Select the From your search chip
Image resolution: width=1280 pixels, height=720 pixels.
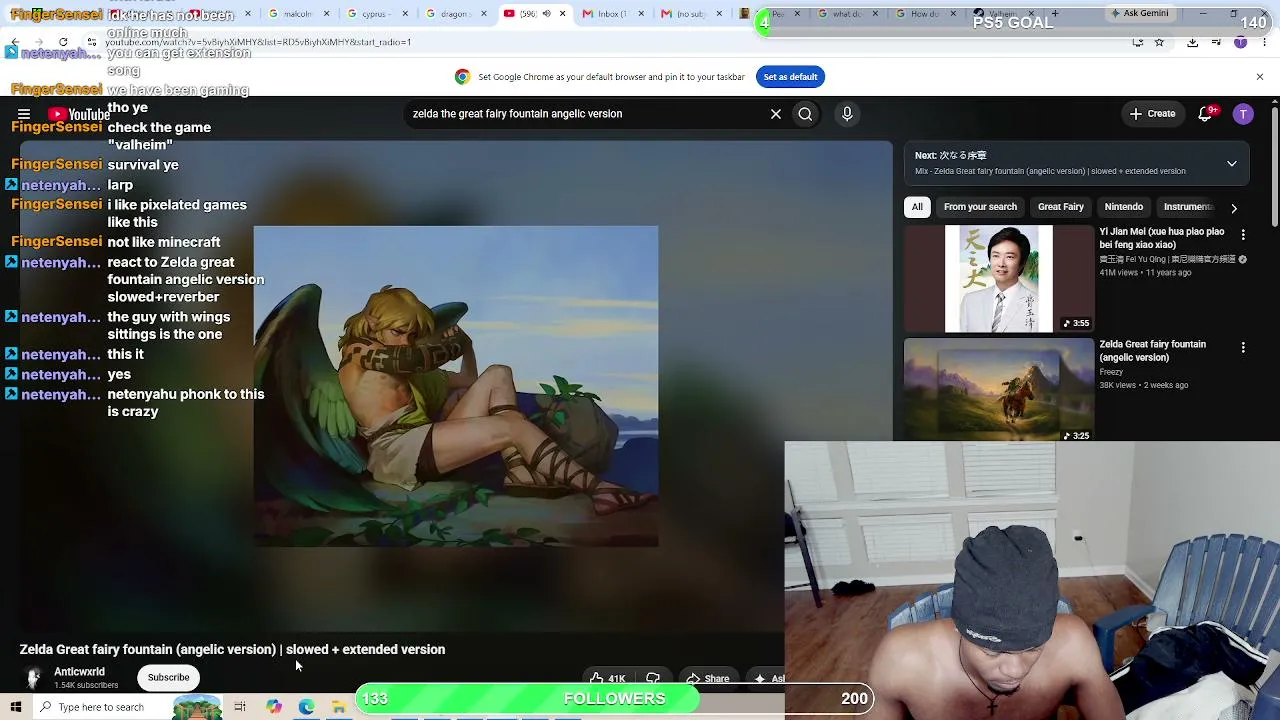pos(980,207)
